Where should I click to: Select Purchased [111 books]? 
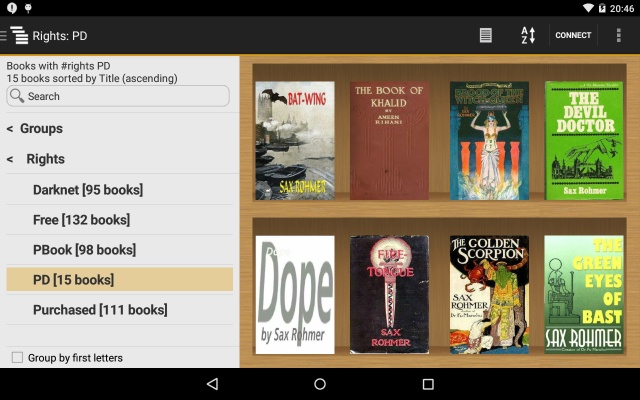pyautogui.click(x=120, y=310)
